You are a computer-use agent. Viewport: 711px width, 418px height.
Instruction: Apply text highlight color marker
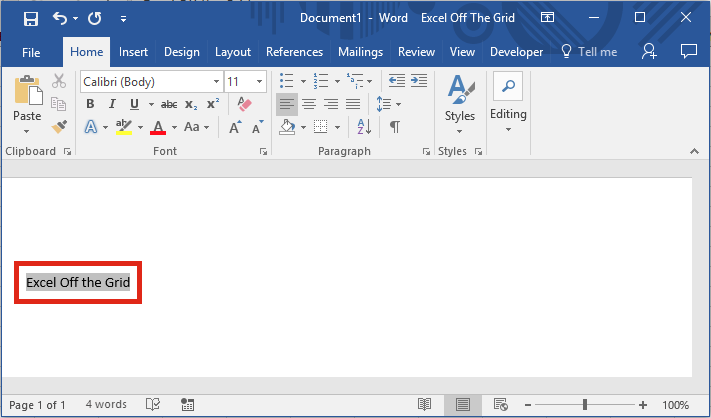[123, 127]
